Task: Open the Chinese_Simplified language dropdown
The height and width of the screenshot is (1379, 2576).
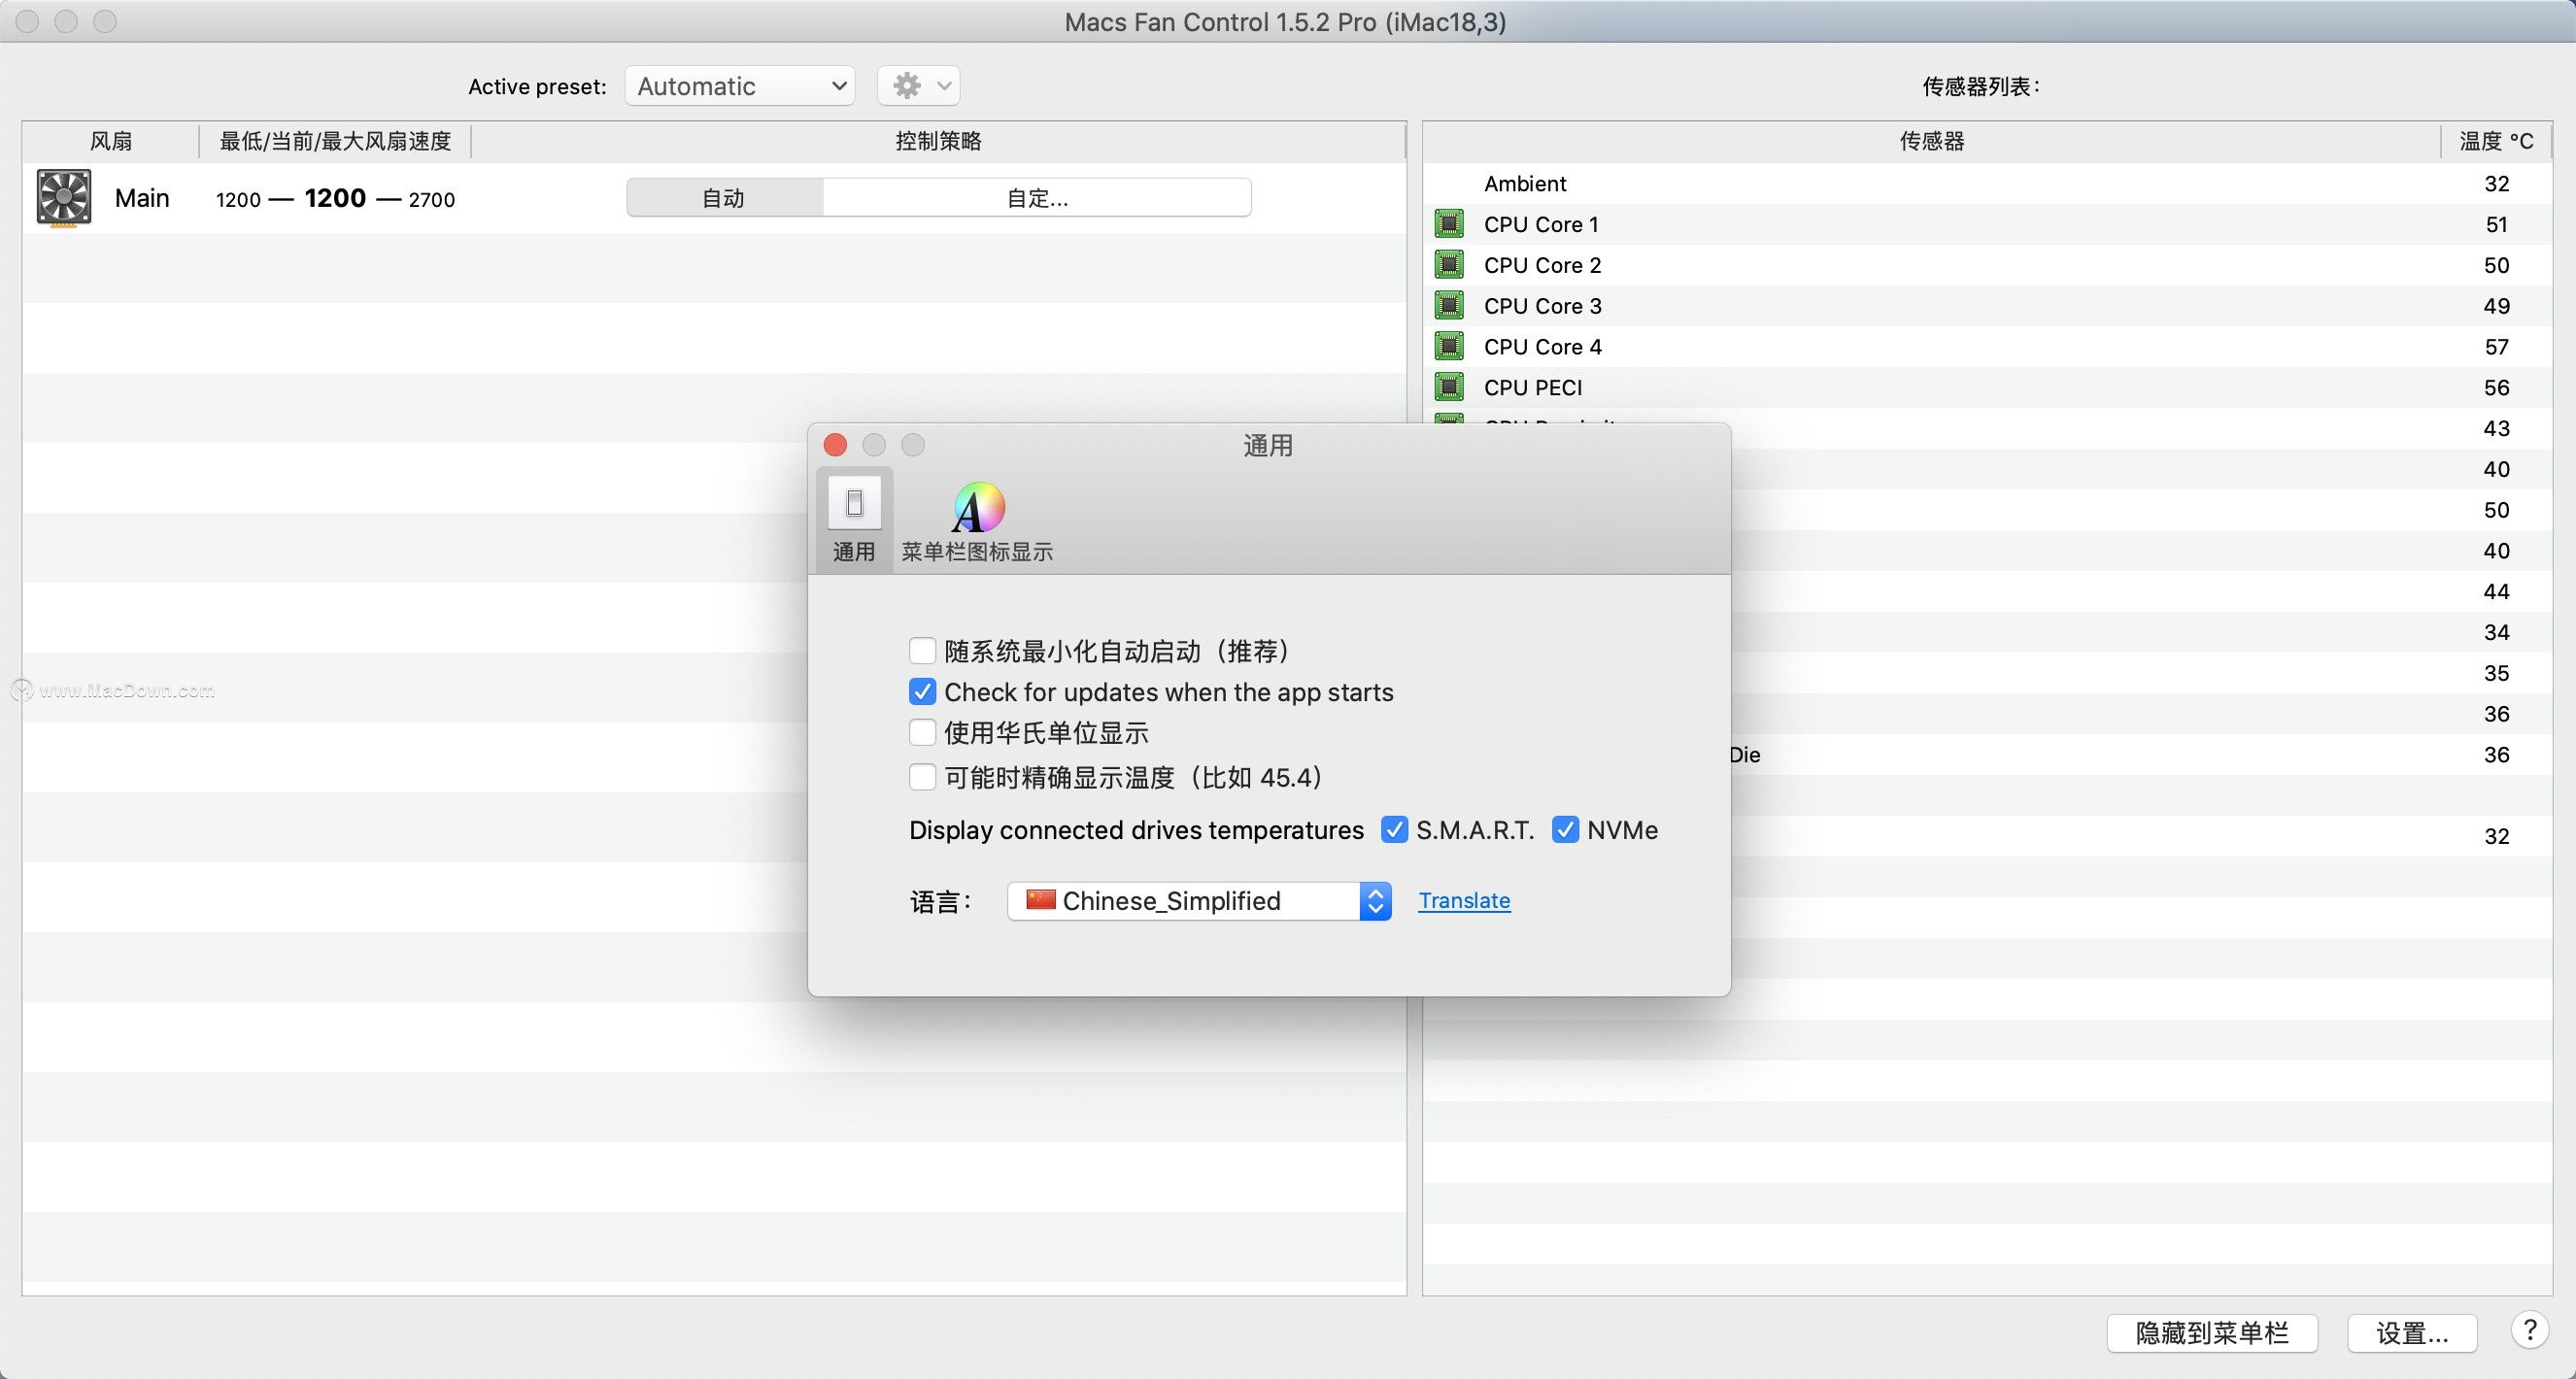Action: [x=1199, y=901]
